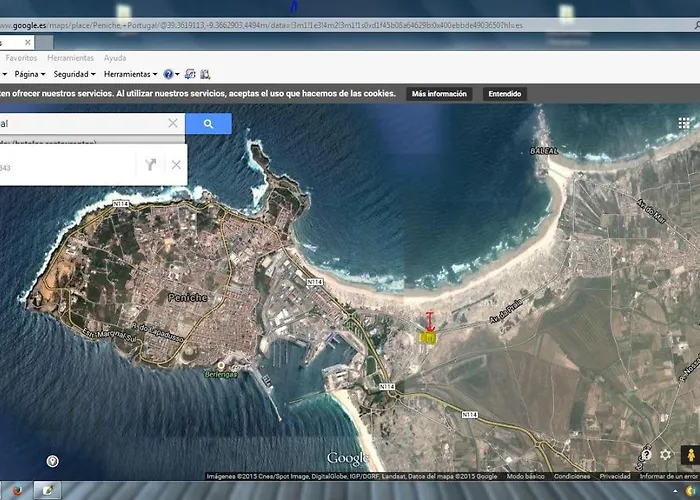Close the Peniche place info card
This screenshot has height=500, width=700.
pyautogui.click(x=176, y=164)
